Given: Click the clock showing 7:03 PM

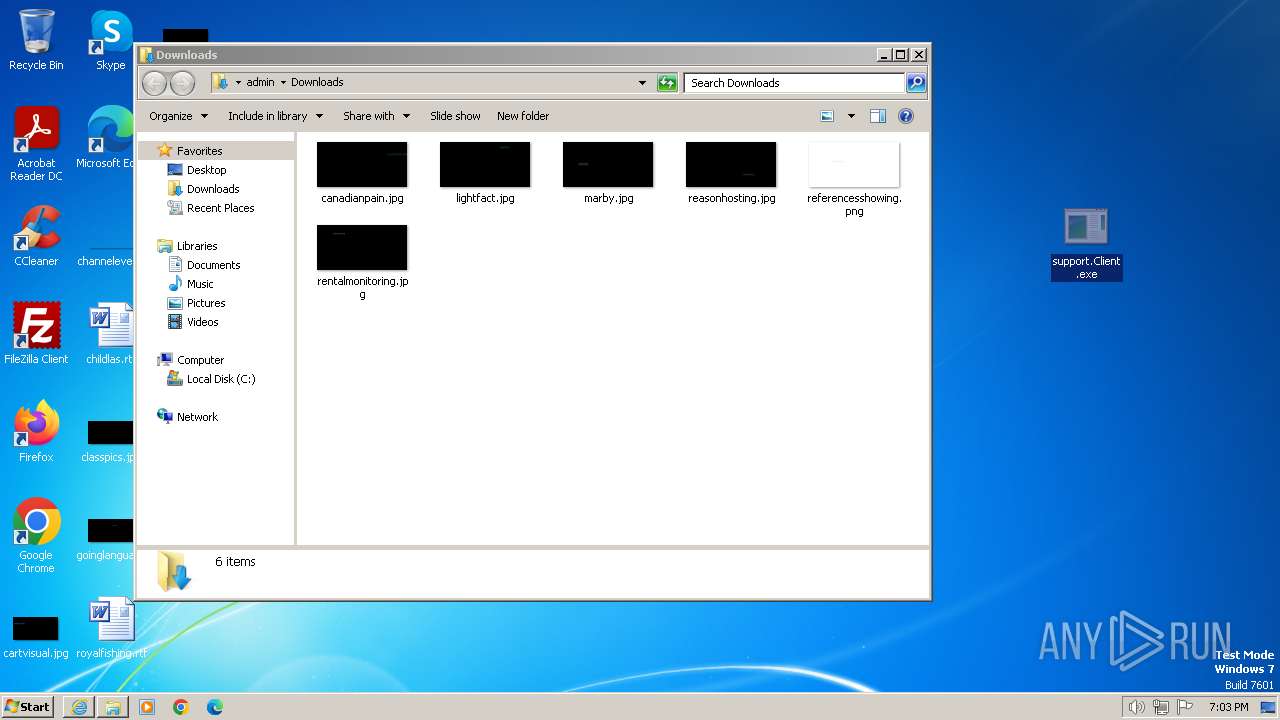Looking at the screenshot, I should [x=1228, y=707].
